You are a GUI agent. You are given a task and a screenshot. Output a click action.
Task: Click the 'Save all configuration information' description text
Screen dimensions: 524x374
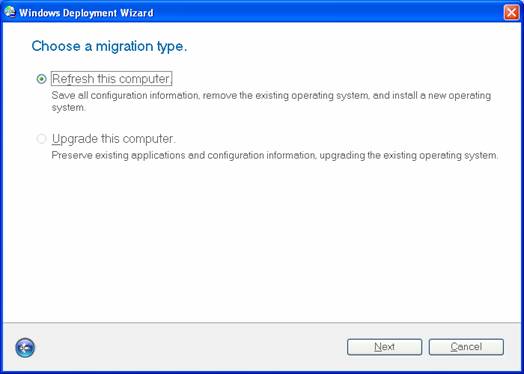(126, 96)
